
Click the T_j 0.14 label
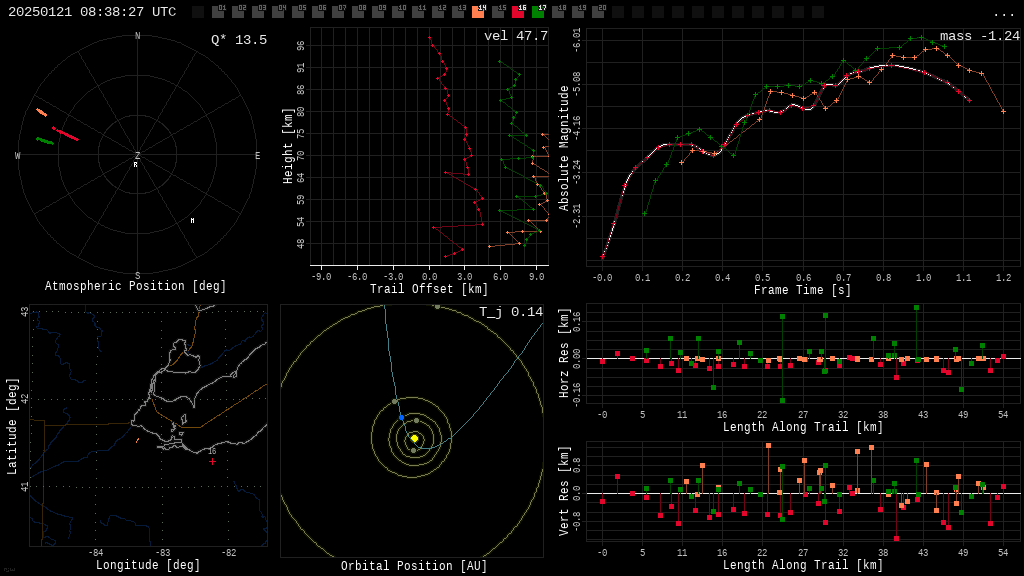511,312
